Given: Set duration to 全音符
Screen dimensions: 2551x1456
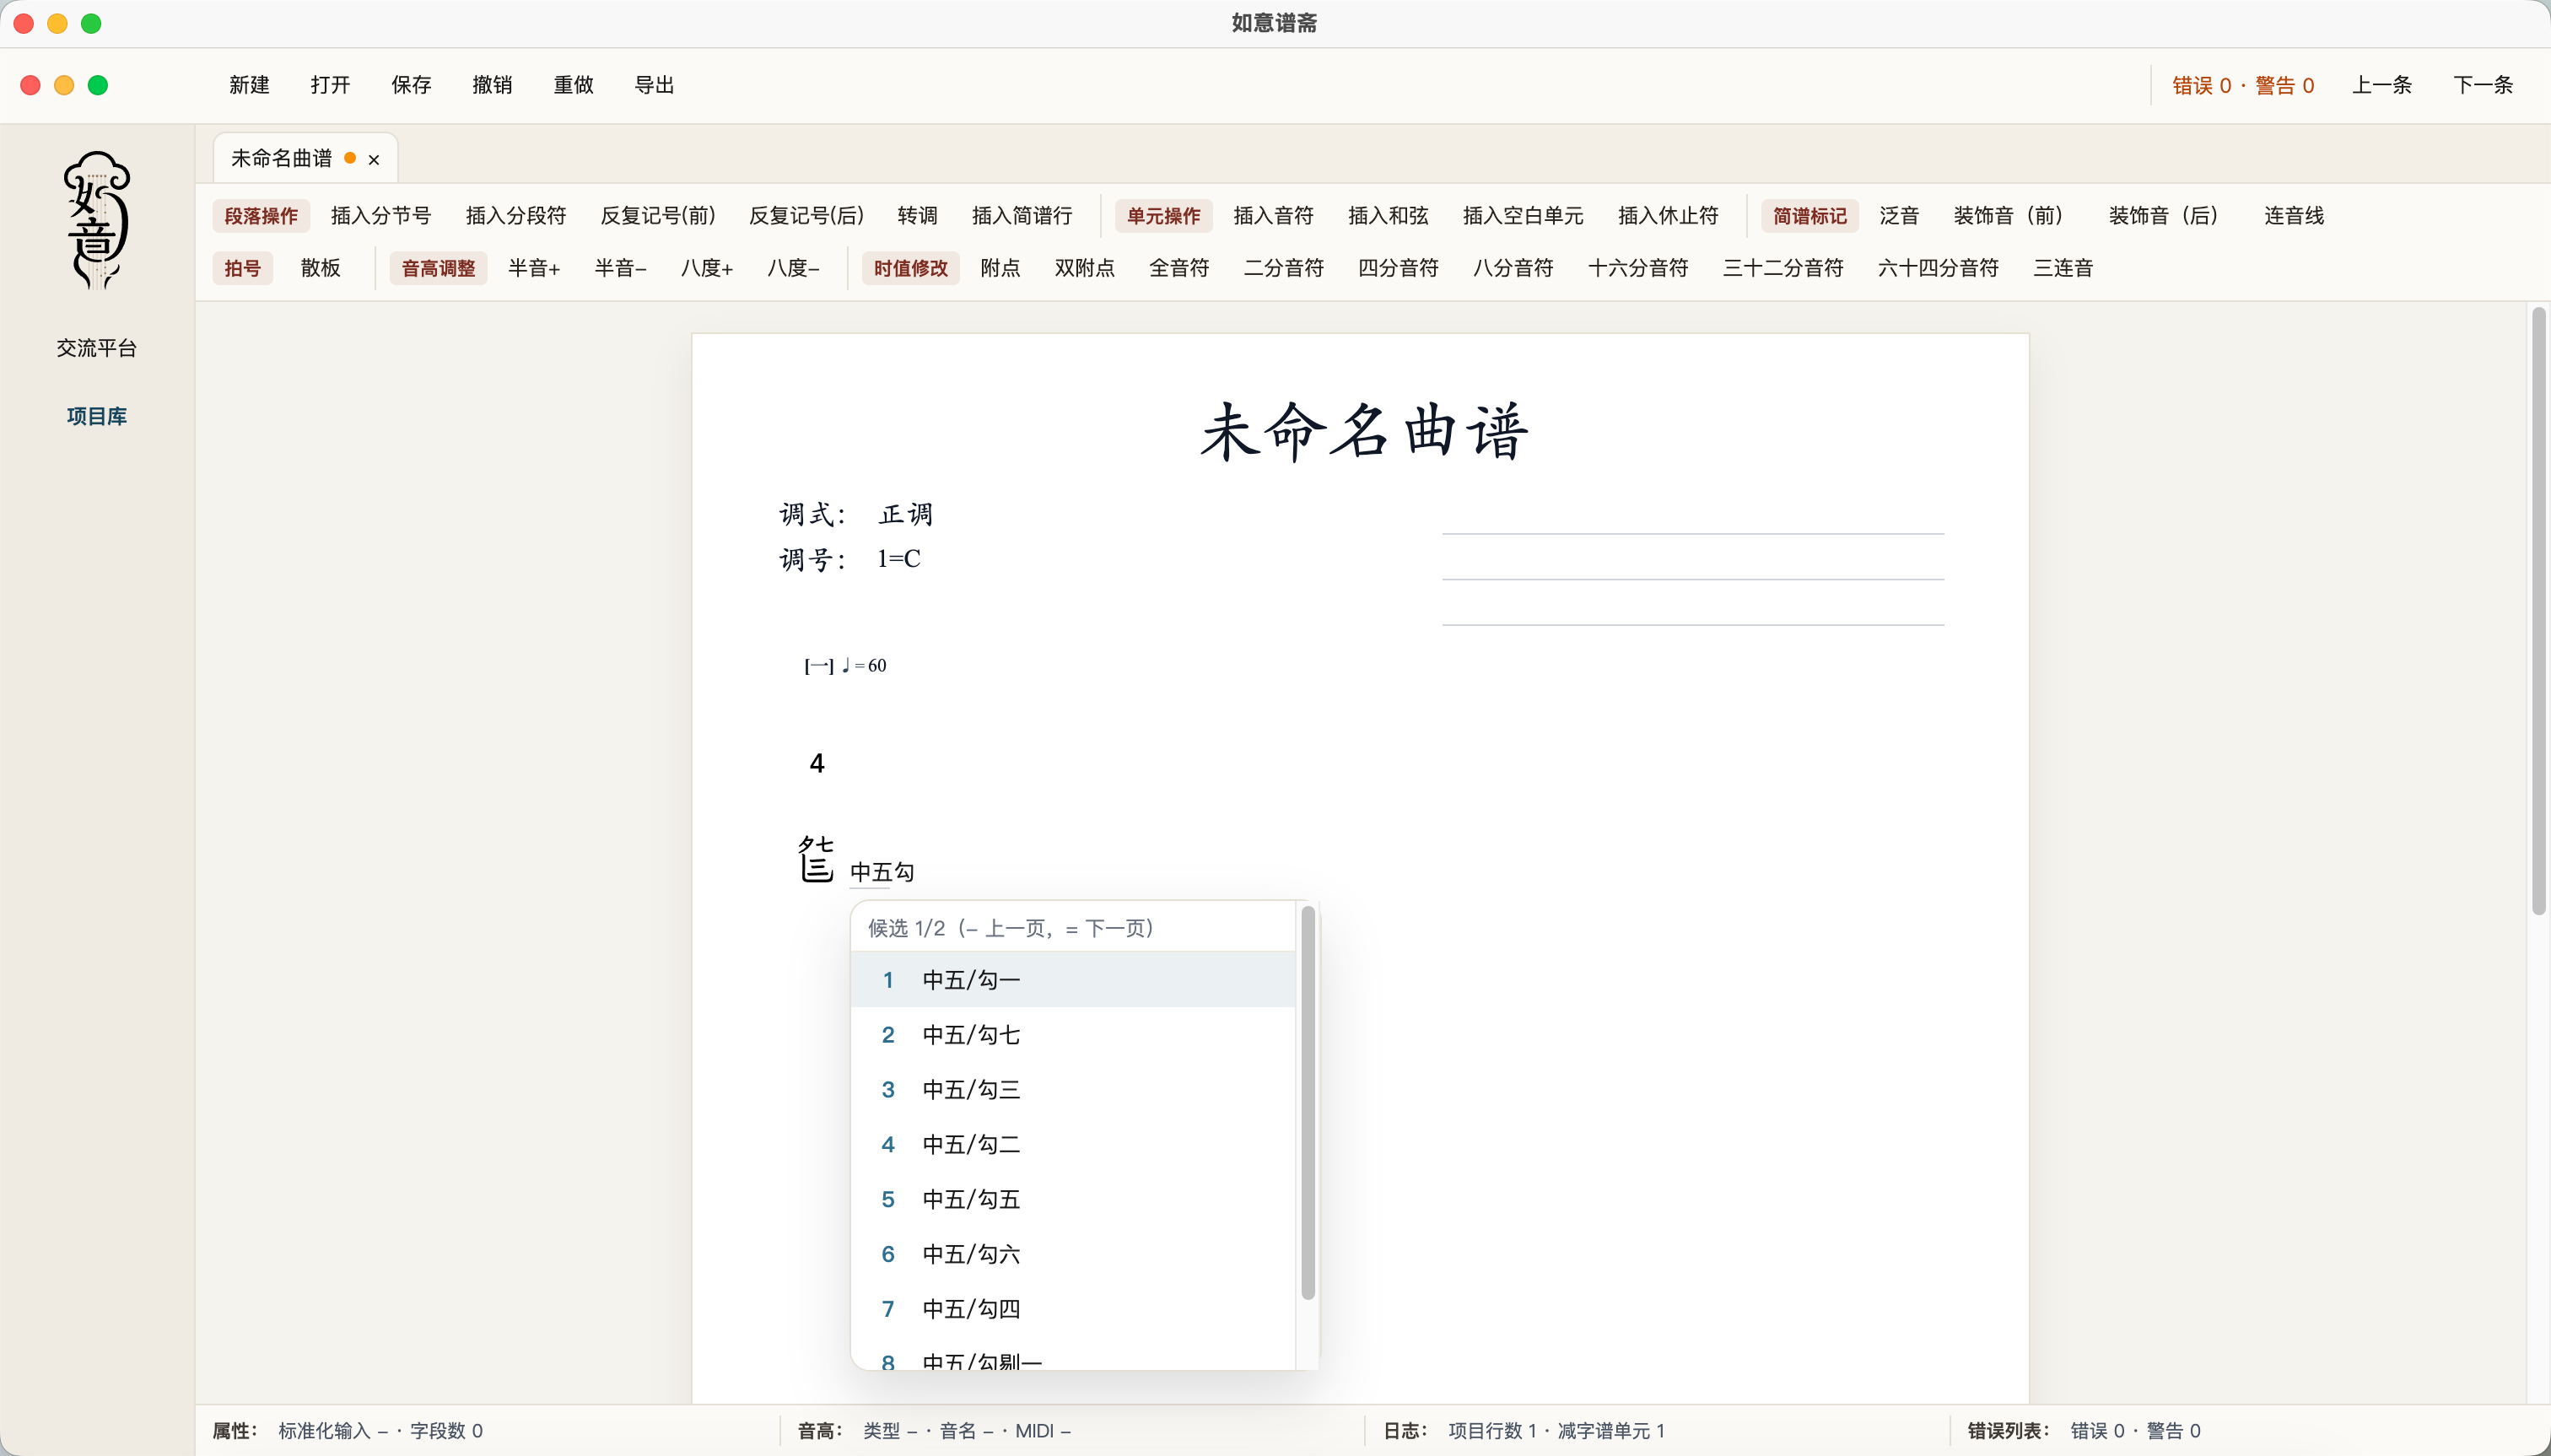Looking at the screenshot, I should tap(1179, 268).
